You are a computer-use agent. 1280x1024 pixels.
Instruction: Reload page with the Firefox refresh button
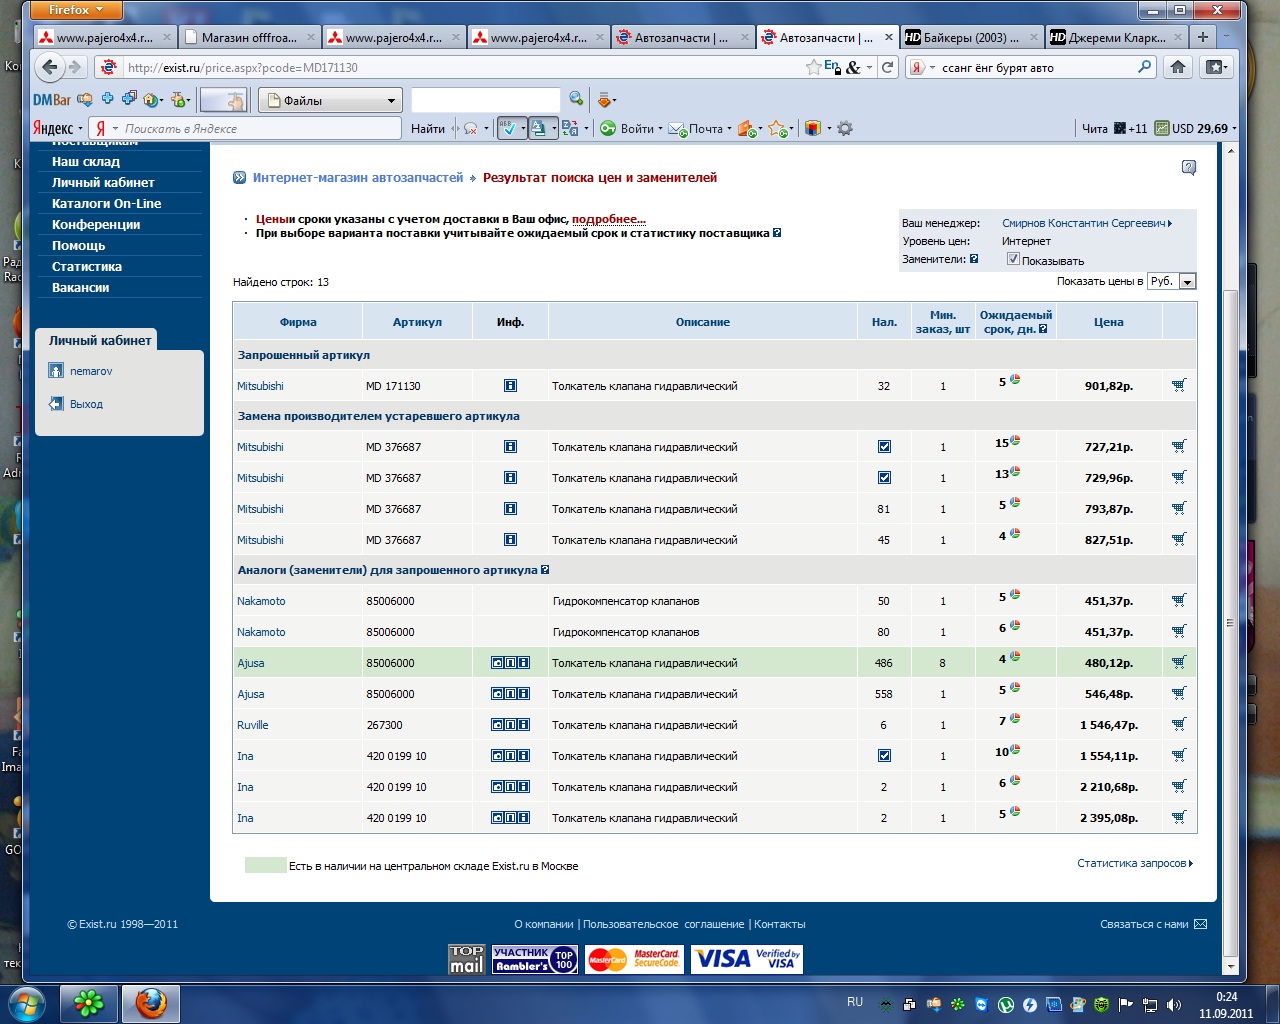pos(887,67)
